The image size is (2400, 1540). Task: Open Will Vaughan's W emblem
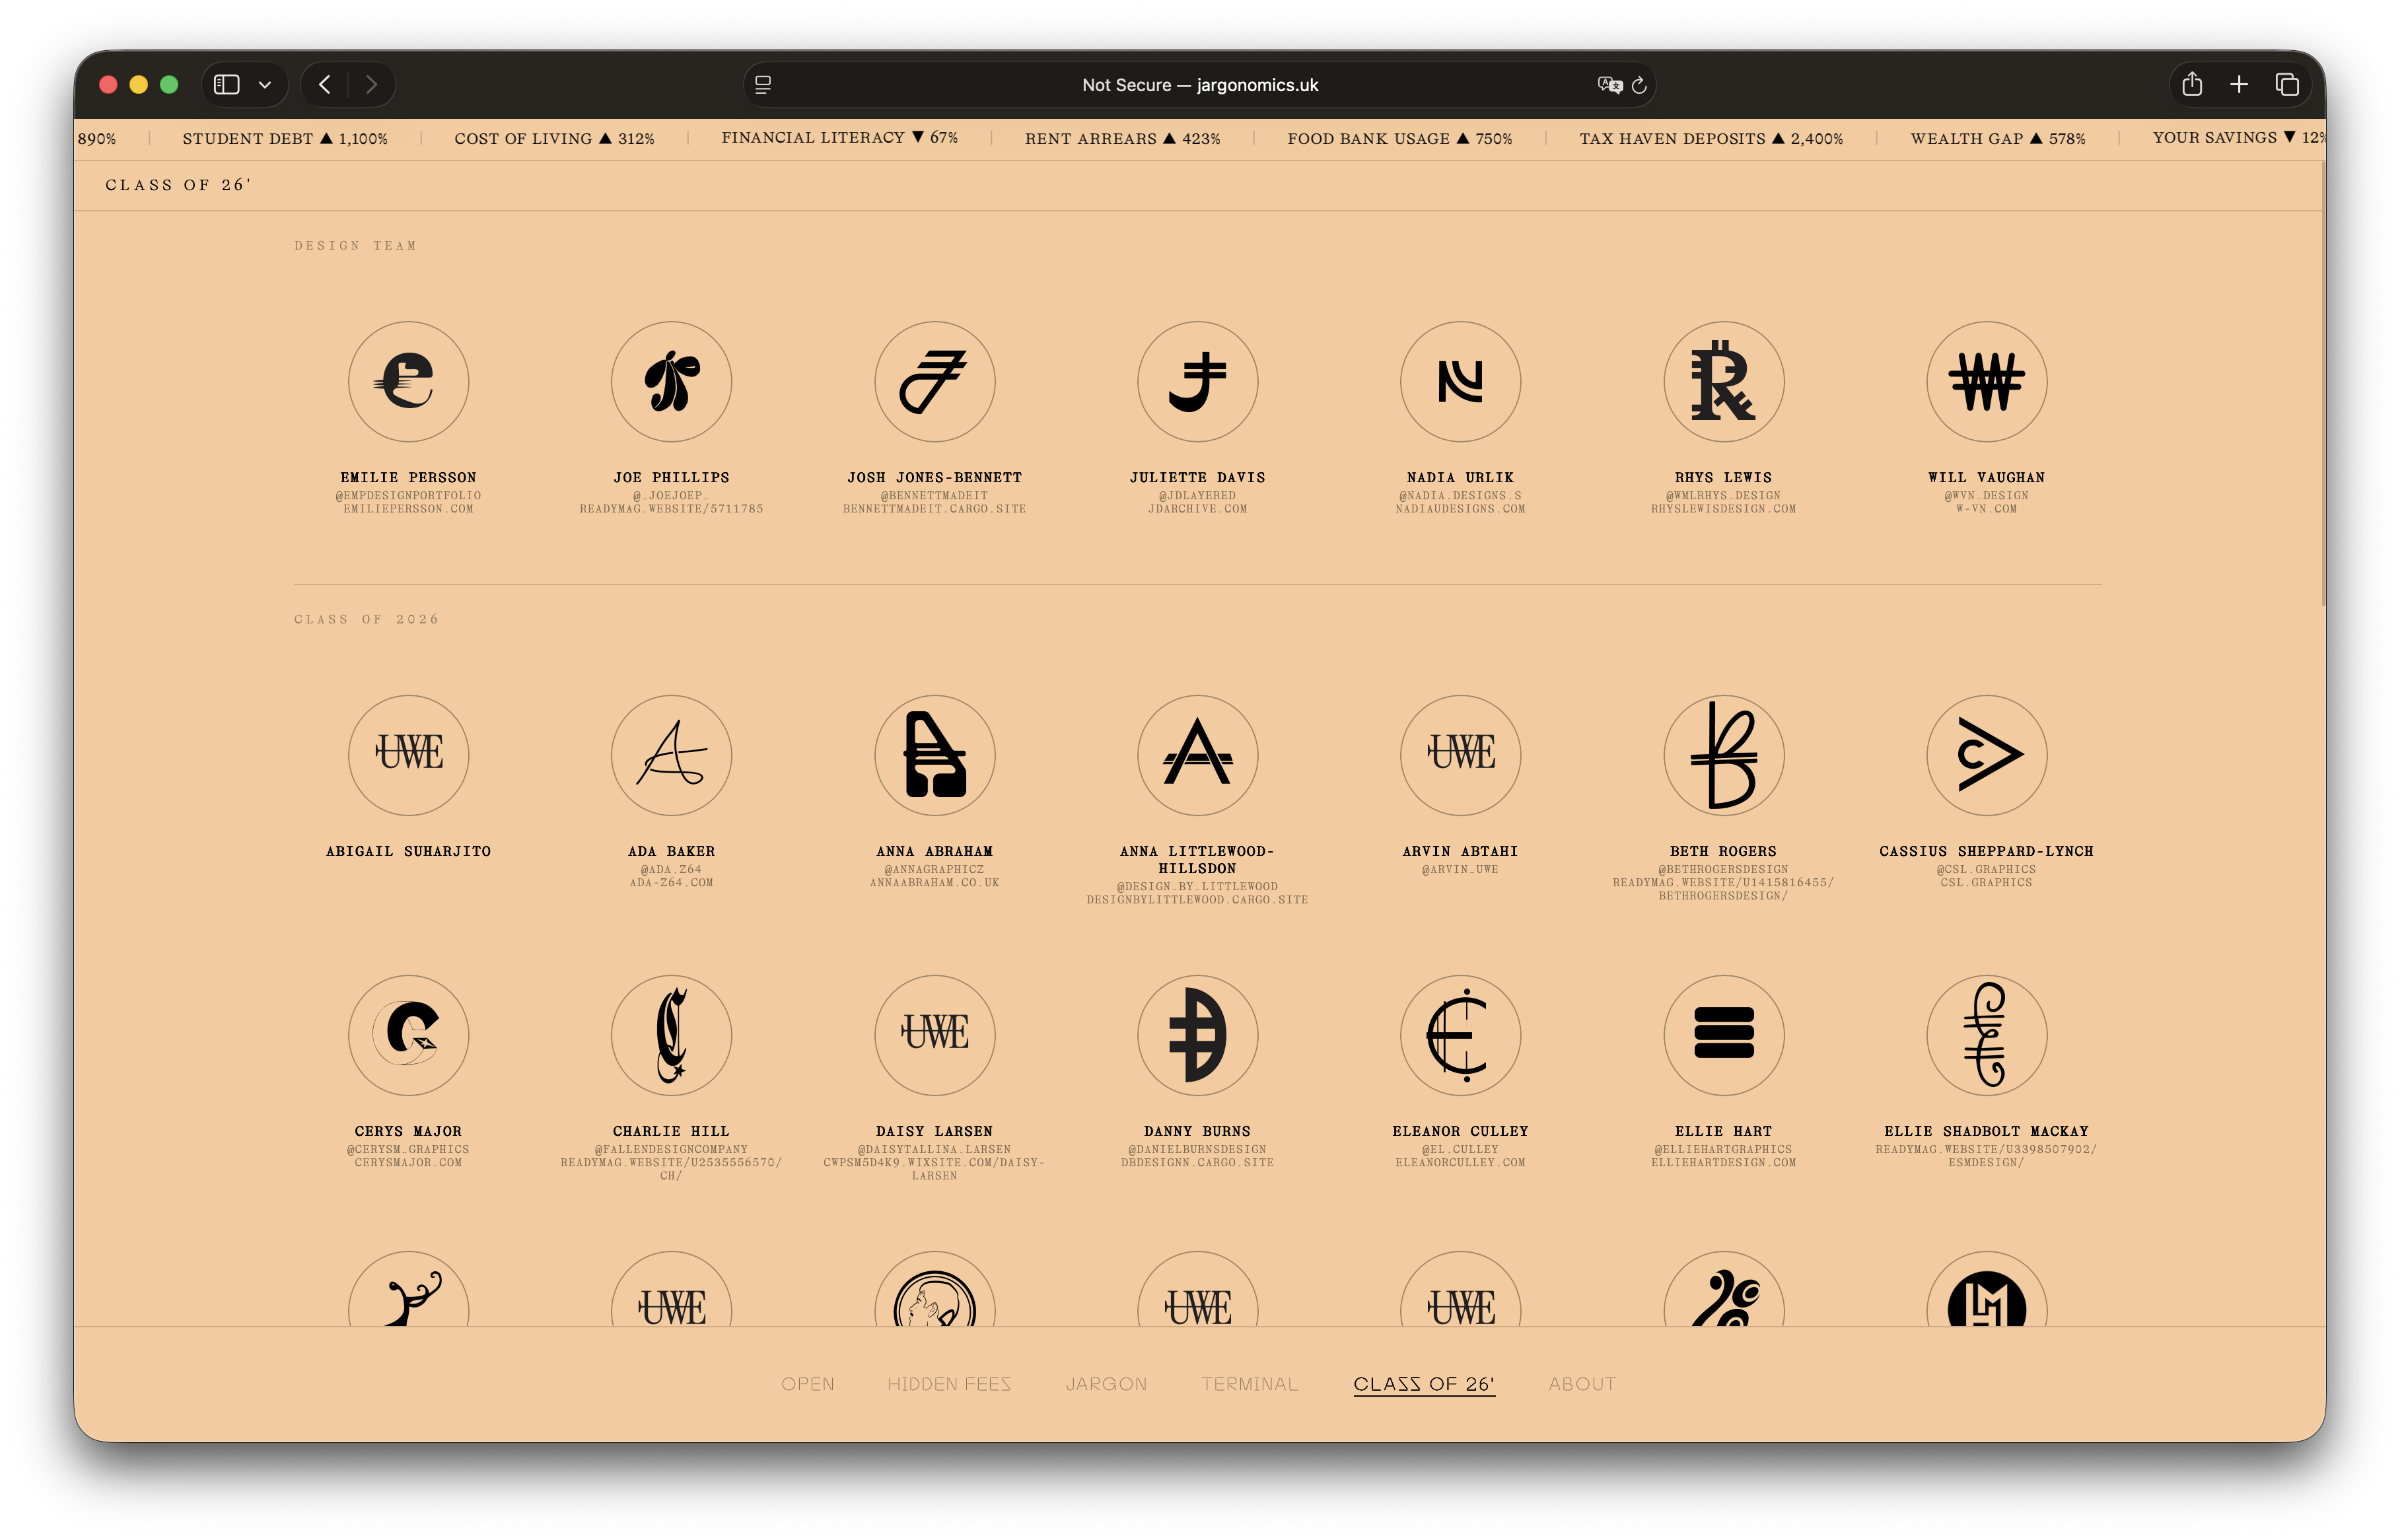coord(1986,381)
